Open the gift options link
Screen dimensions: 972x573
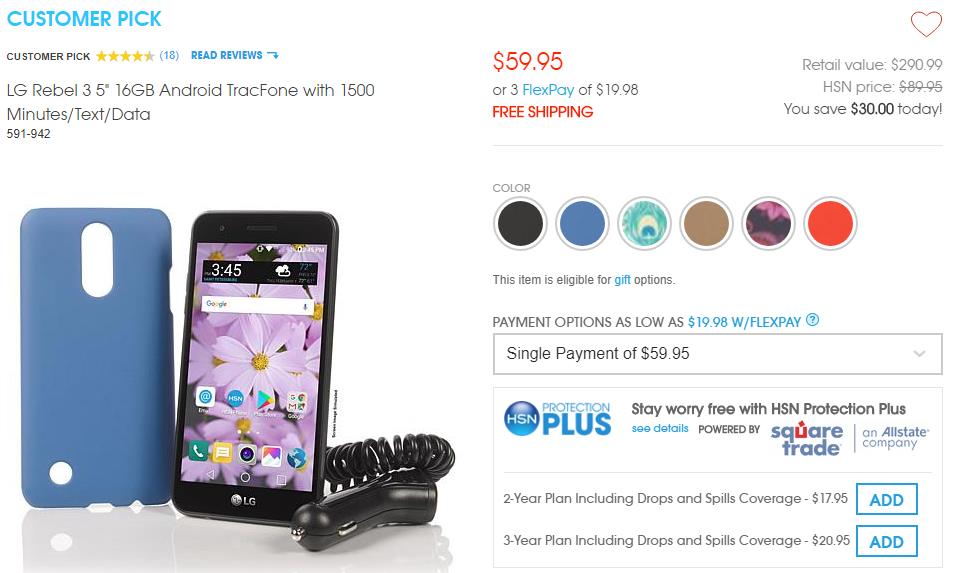[622, 280]
